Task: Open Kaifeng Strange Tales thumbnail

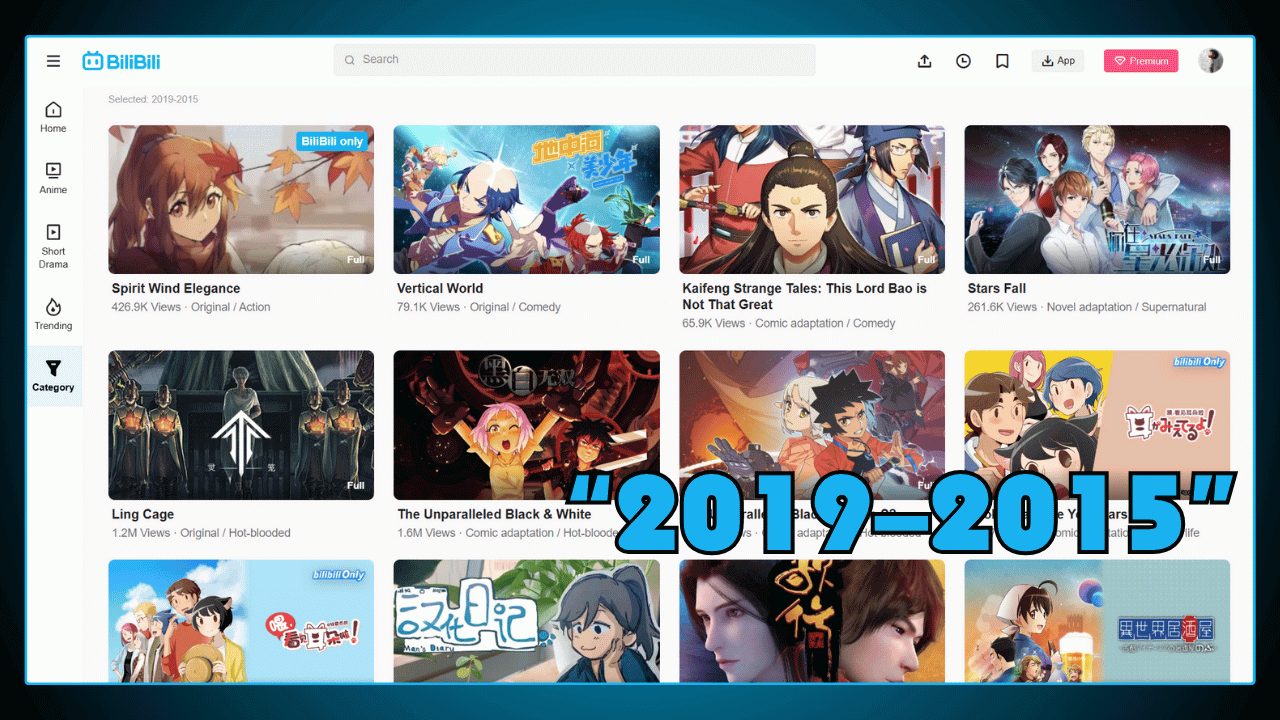Action: point(811,199)
